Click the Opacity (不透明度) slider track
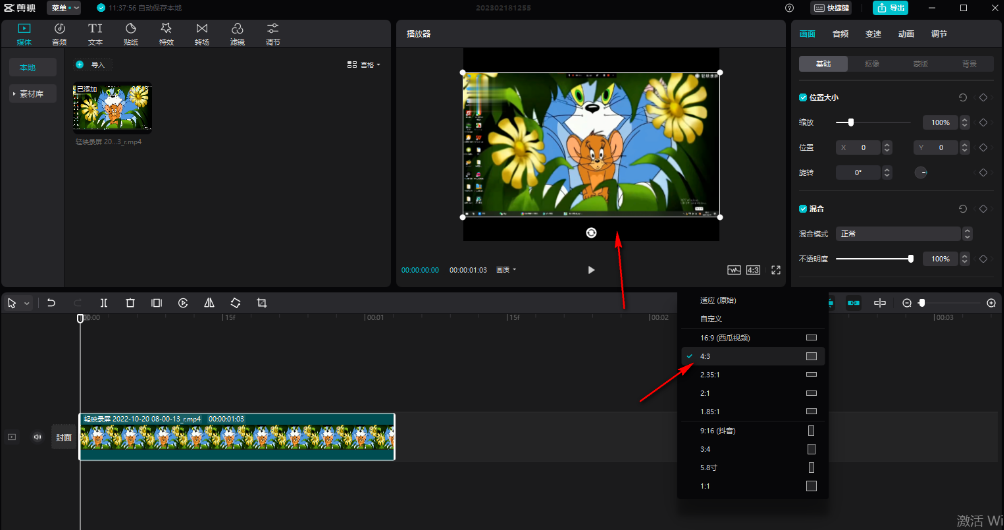Viewport: 1004px width, 530px height. (x=872, y=259)
